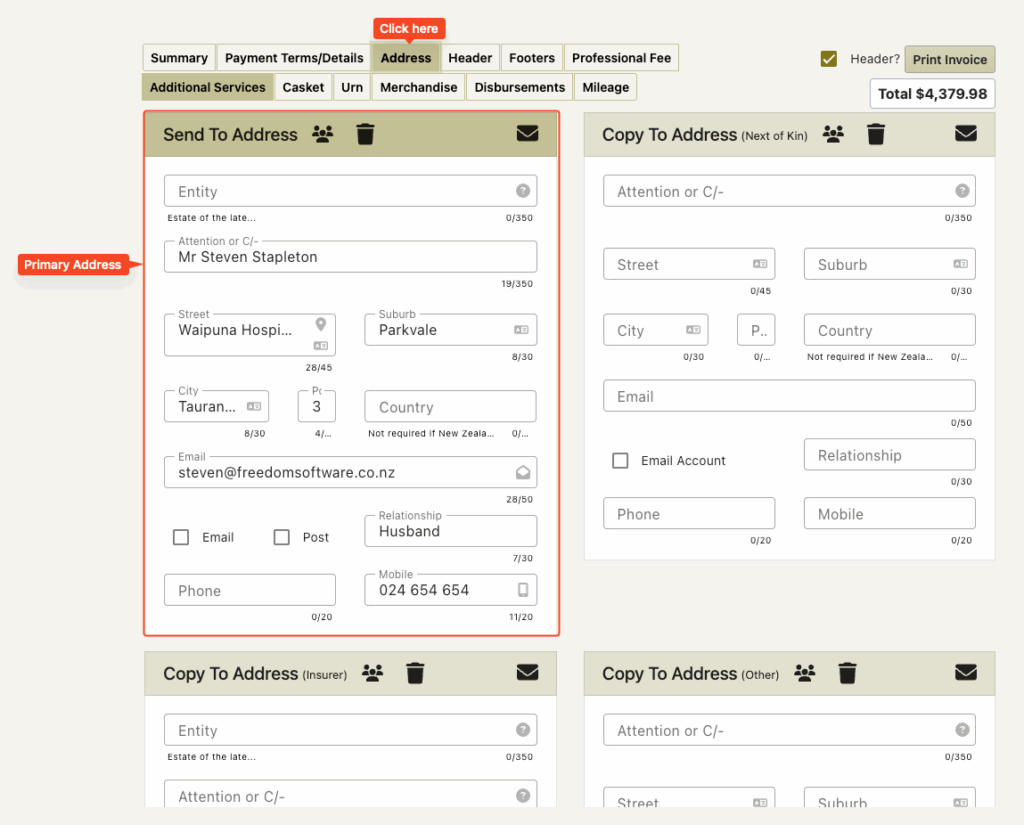This screenshot has height=825, width=1024.
Task: Click the contacts group icon in Send To Address
Action: coord(323,134)
